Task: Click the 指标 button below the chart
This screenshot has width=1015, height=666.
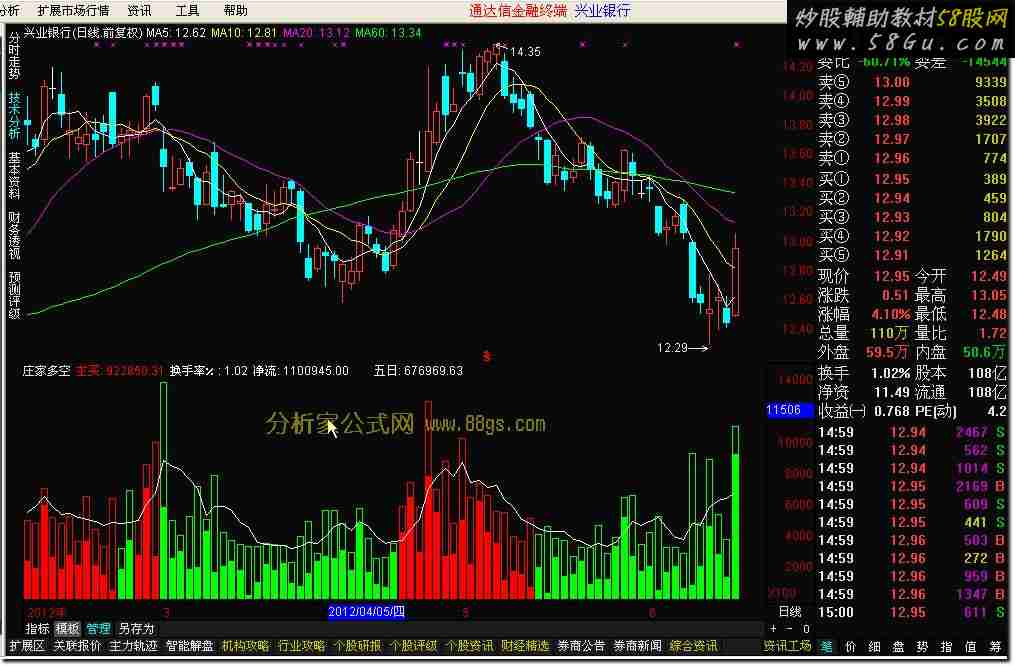Action: click(37, 628)
